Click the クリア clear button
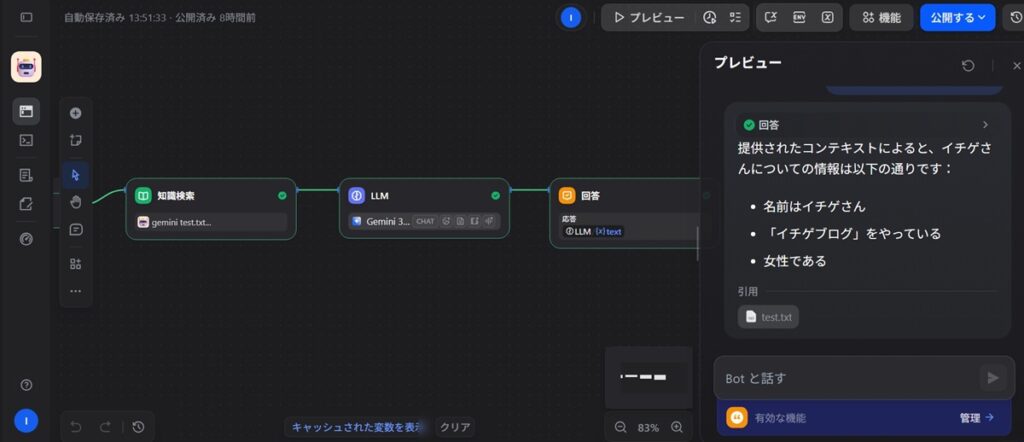1024x442 pixels. (x=455, y=428)
